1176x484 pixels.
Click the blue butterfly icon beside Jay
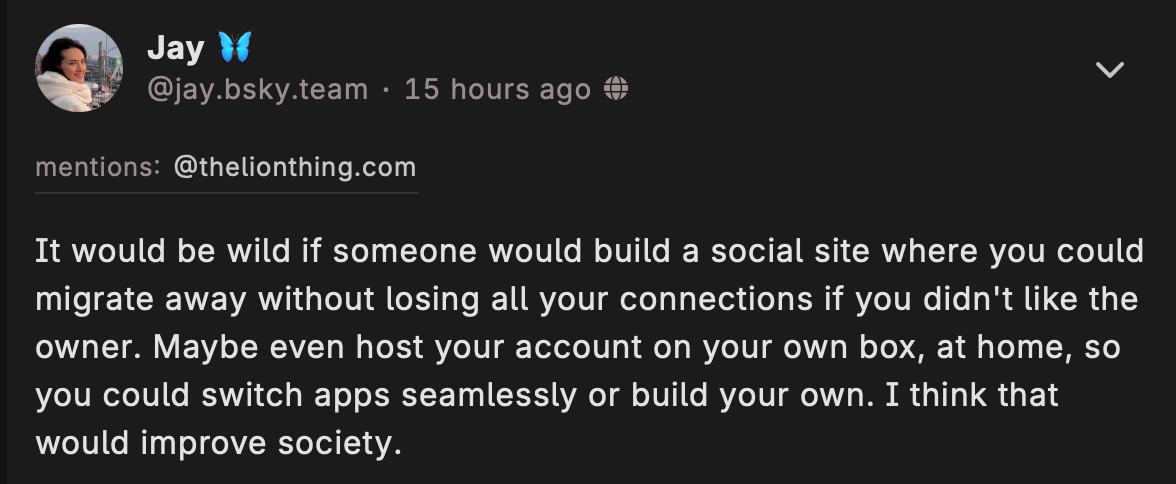pyautogui.click(x=234, y=47)
